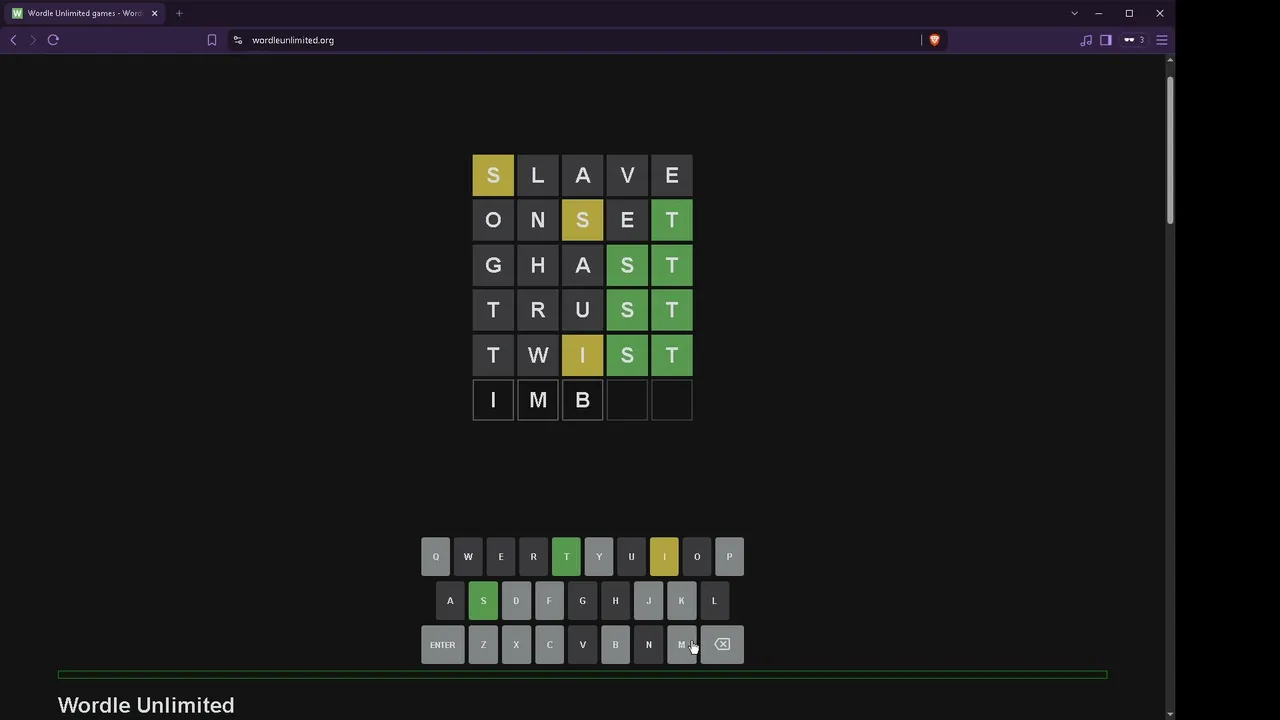Click the yellow S tile in SLAVE row
This screenshot has width=1280, height=720.
[493, 176]
